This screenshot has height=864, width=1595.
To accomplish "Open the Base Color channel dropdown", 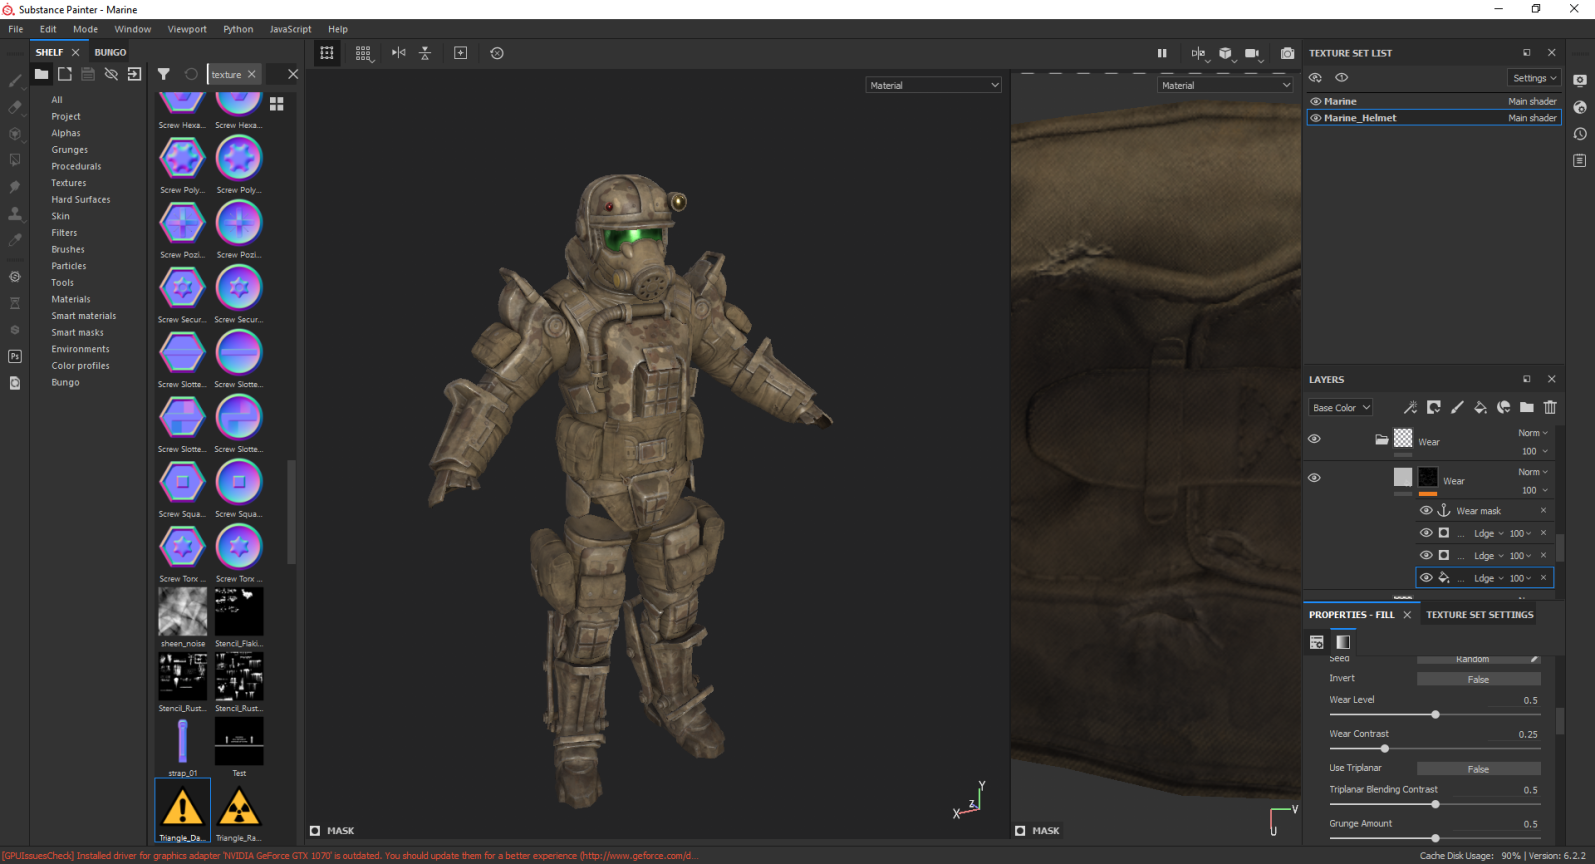I will (1340, 408).
